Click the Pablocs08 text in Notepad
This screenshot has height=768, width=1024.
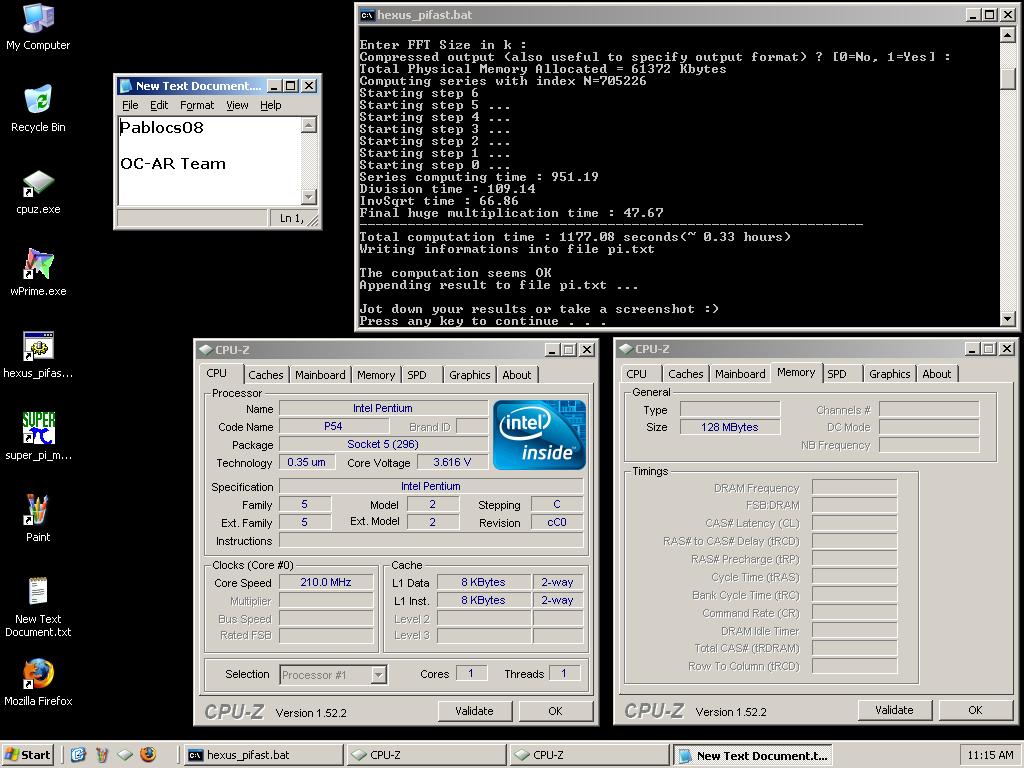click(x=161, y=127)
